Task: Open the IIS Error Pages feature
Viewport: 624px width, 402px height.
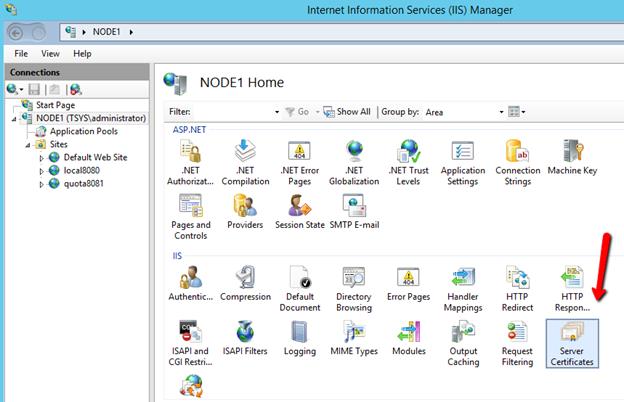Action: click(x=409, y=284)
